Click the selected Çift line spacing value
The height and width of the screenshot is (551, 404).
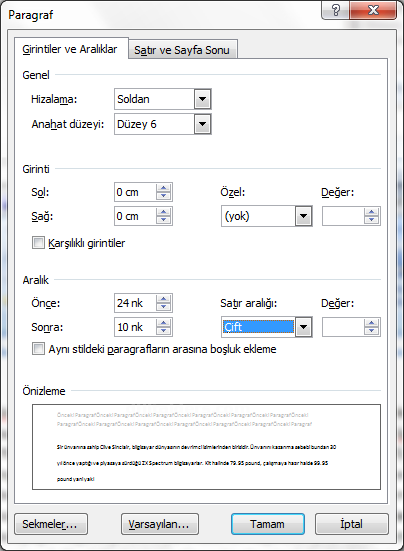(258, 327)
